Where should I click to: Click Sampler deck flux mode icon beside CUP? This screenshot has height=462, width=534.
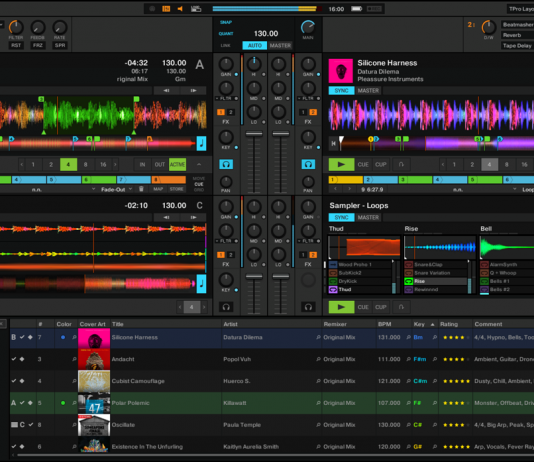point(401,307)
